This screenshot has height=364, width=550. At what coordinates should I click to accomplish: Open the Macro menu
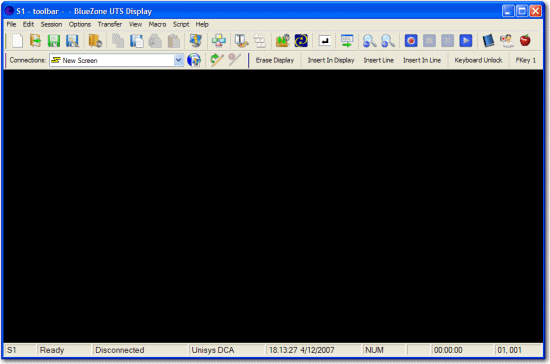click(x=157, y=24)
